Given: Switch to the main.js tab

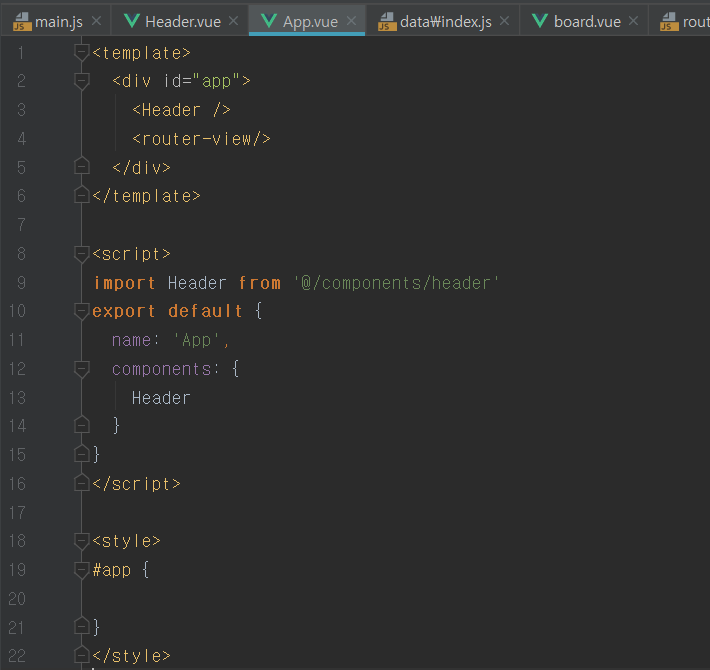Looking at the screenshot, I should coord(56,21).
